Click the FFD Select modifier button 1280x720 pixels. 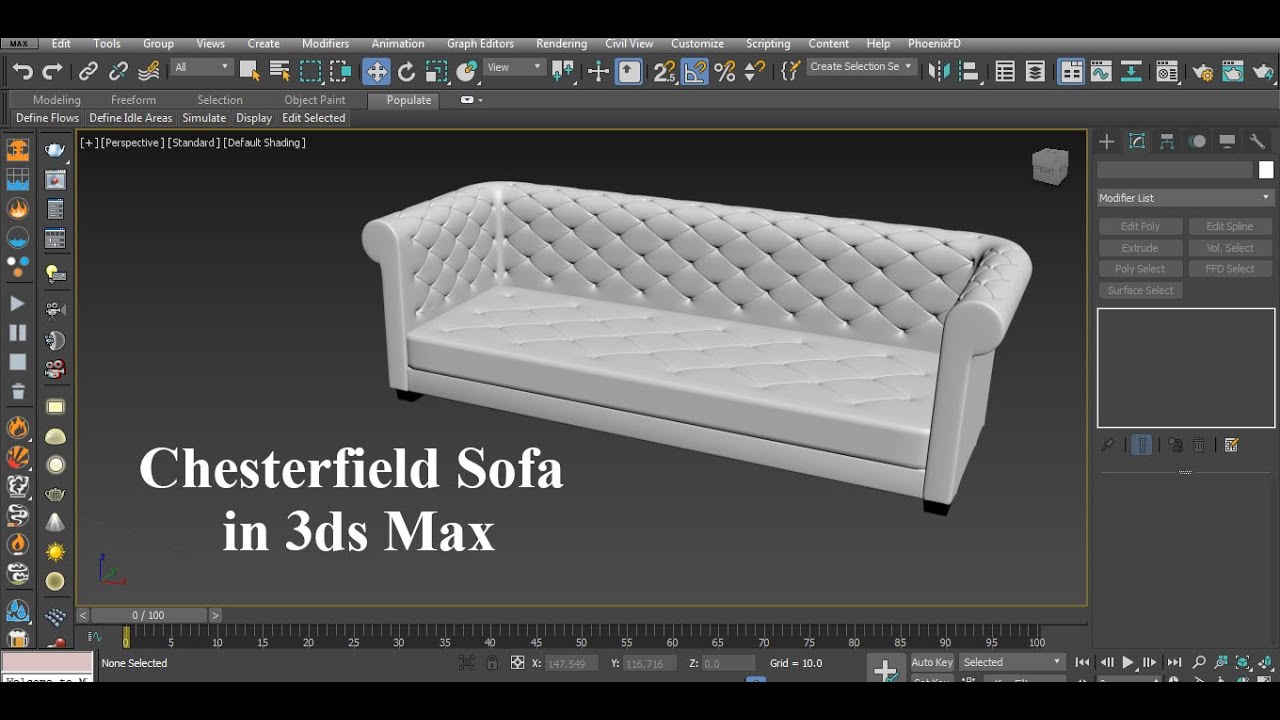[1230, 269]
